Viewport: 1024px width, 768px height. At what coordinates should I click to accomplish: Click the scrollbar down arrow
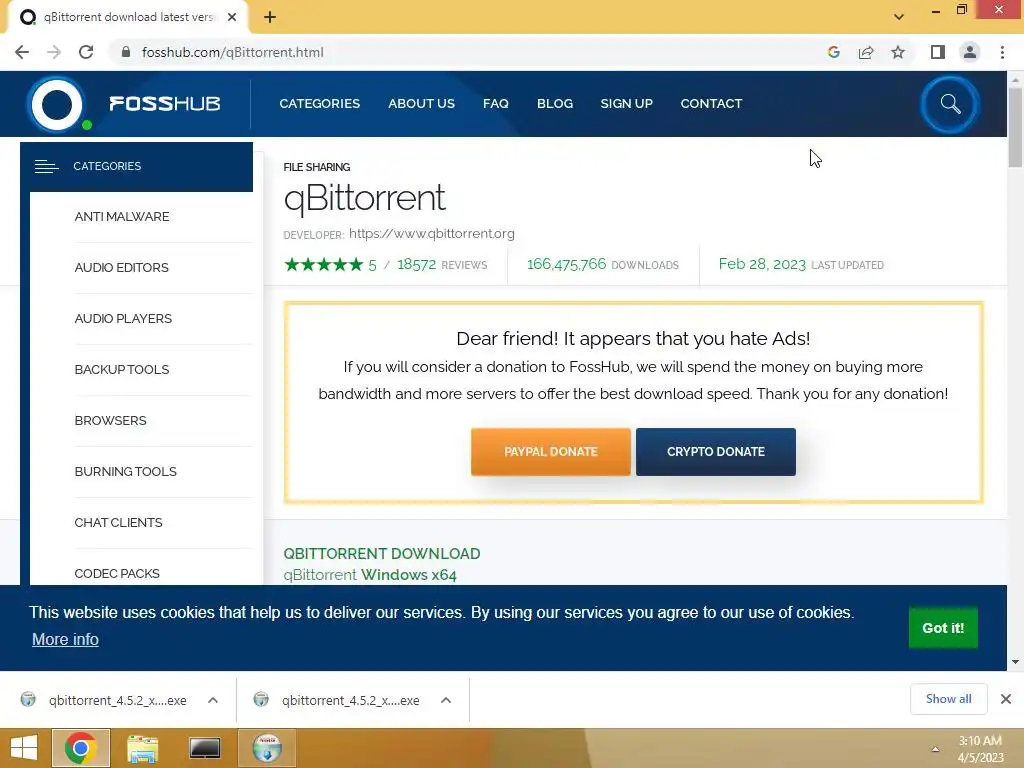tap(1015, 662)
